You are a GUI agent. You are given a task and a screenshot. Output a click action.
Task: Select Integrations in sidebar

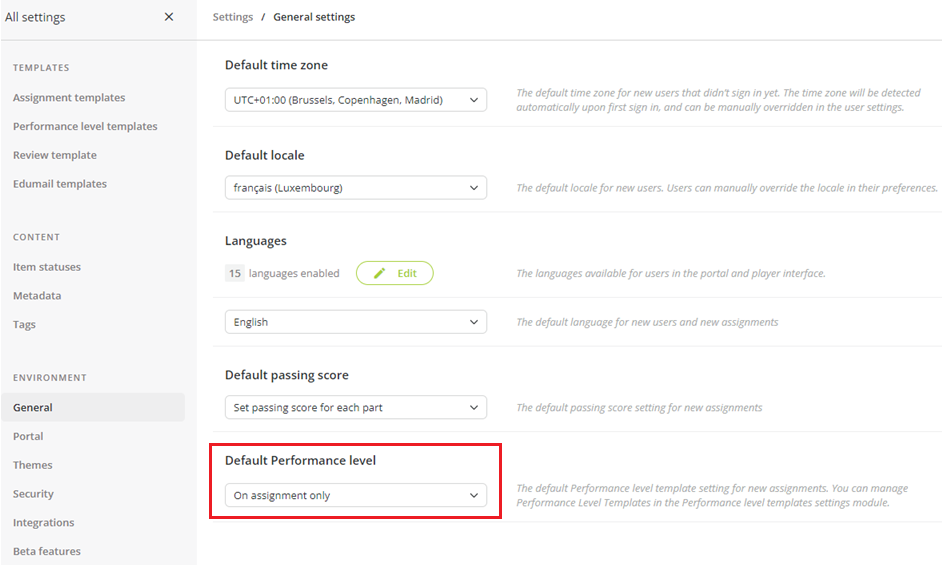pos(44,523)
